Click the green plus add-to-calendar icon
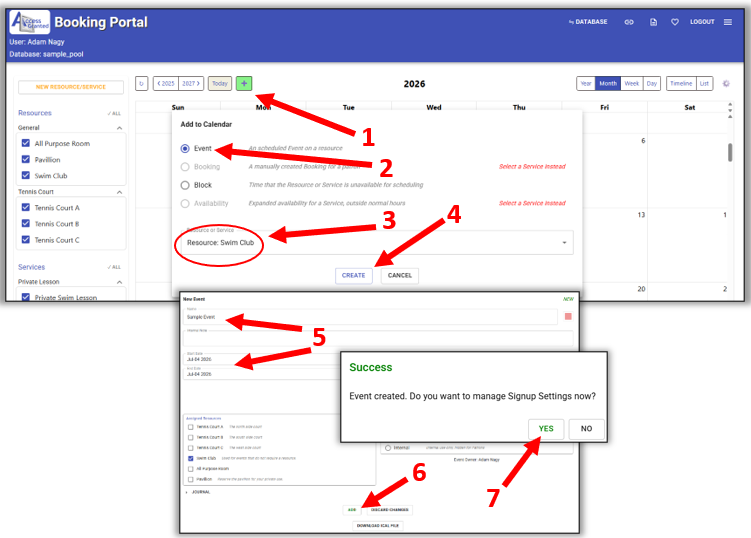 (x=245, y=84)
